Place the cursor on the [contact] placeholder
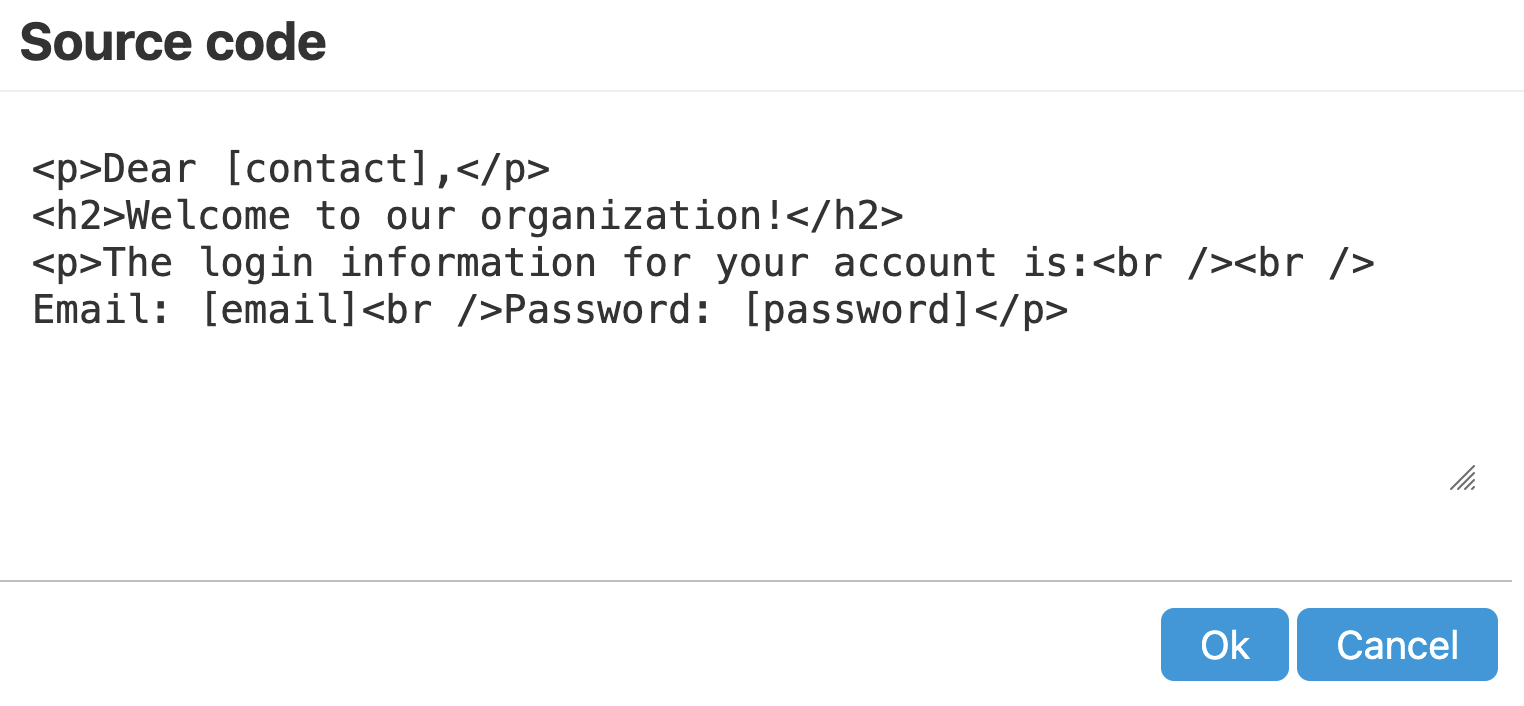The height and width of the screenshot is (706, 1524). coord(327,169)
